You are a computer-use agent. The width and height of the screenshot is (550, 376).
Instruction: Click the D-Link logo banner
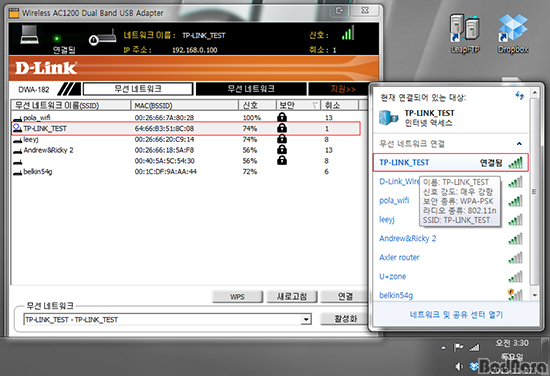pos(194,68)
